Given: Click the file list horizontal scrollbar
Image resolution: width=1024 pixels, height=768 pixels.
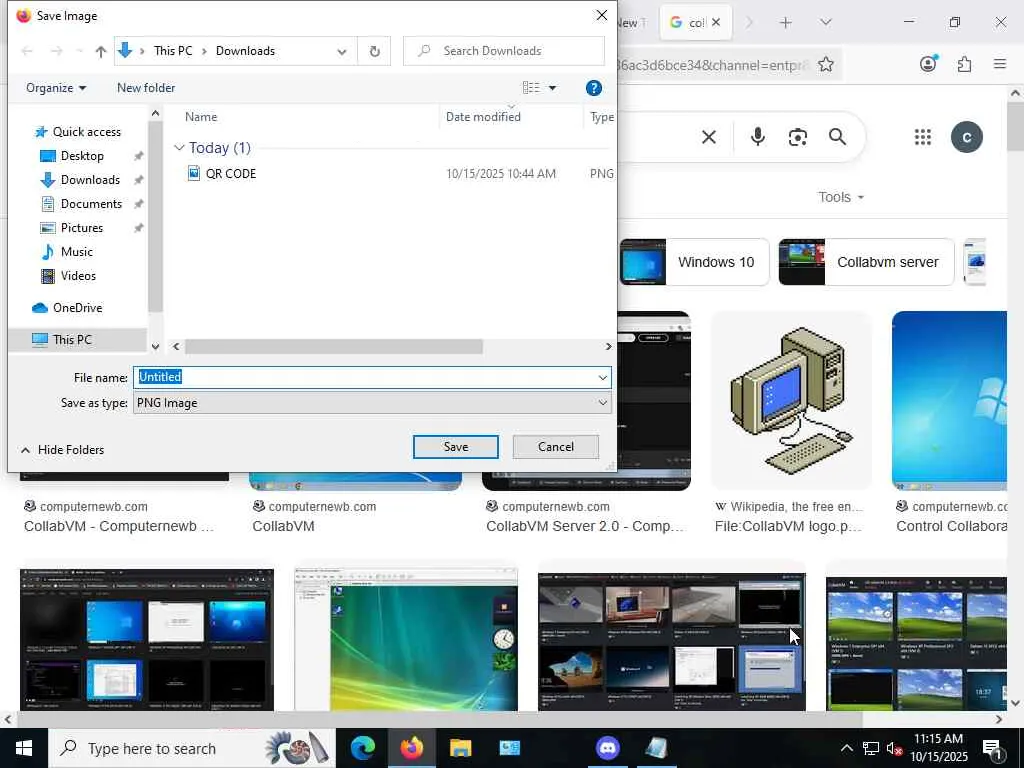Looking at the screenshot, I should (334, 347).
